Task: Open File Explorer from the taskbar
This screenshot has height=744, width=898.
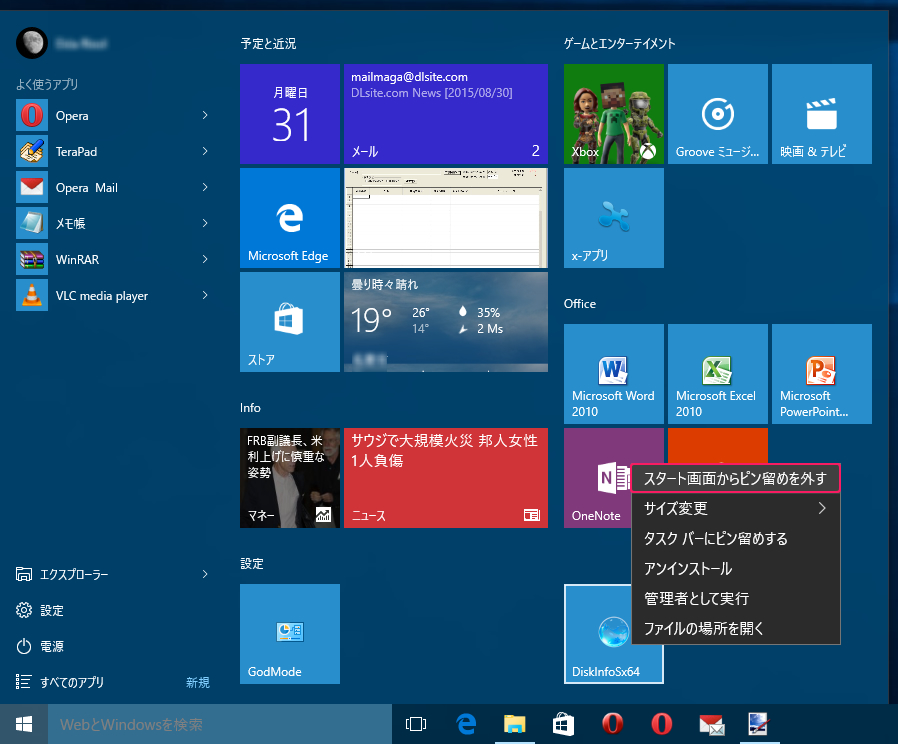Action: [515, 725]
